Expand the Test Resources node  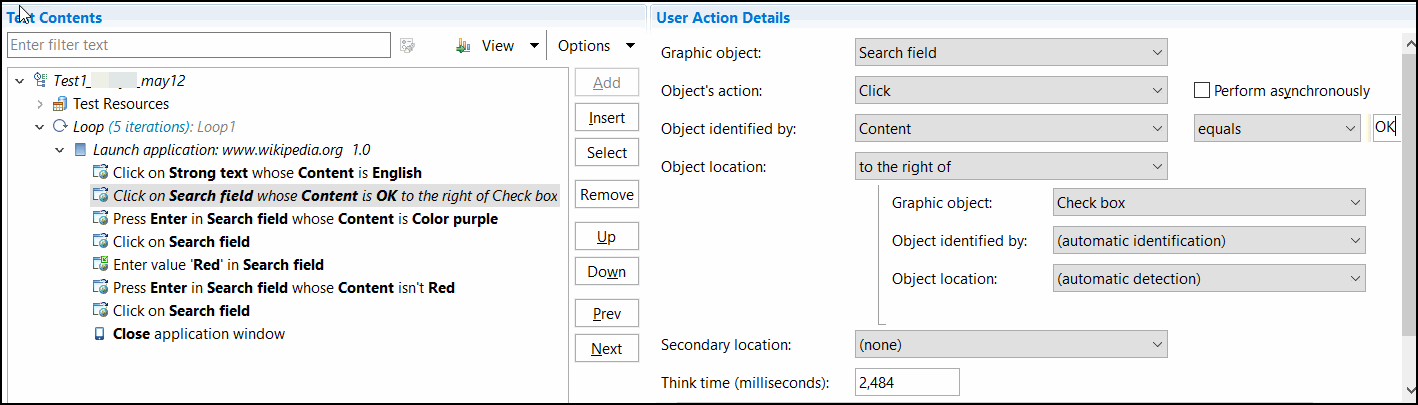click(40, 104)
